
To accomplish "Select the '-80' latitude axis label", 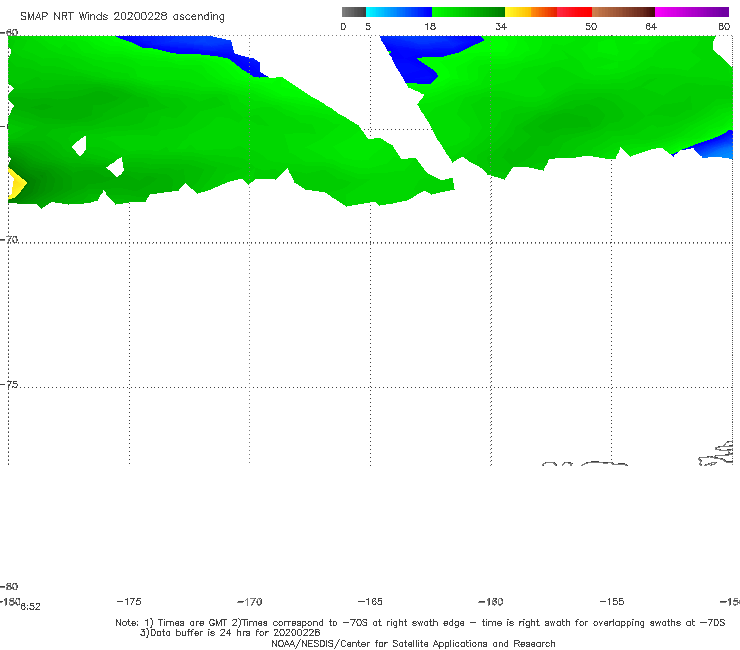I will (9, 586).
